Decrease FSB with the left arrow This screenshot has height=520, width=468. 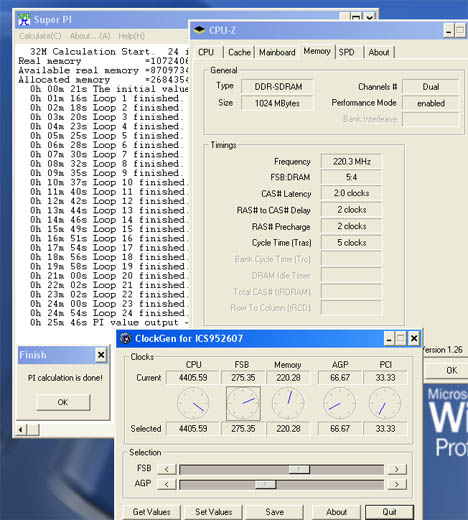pos(166,469)
